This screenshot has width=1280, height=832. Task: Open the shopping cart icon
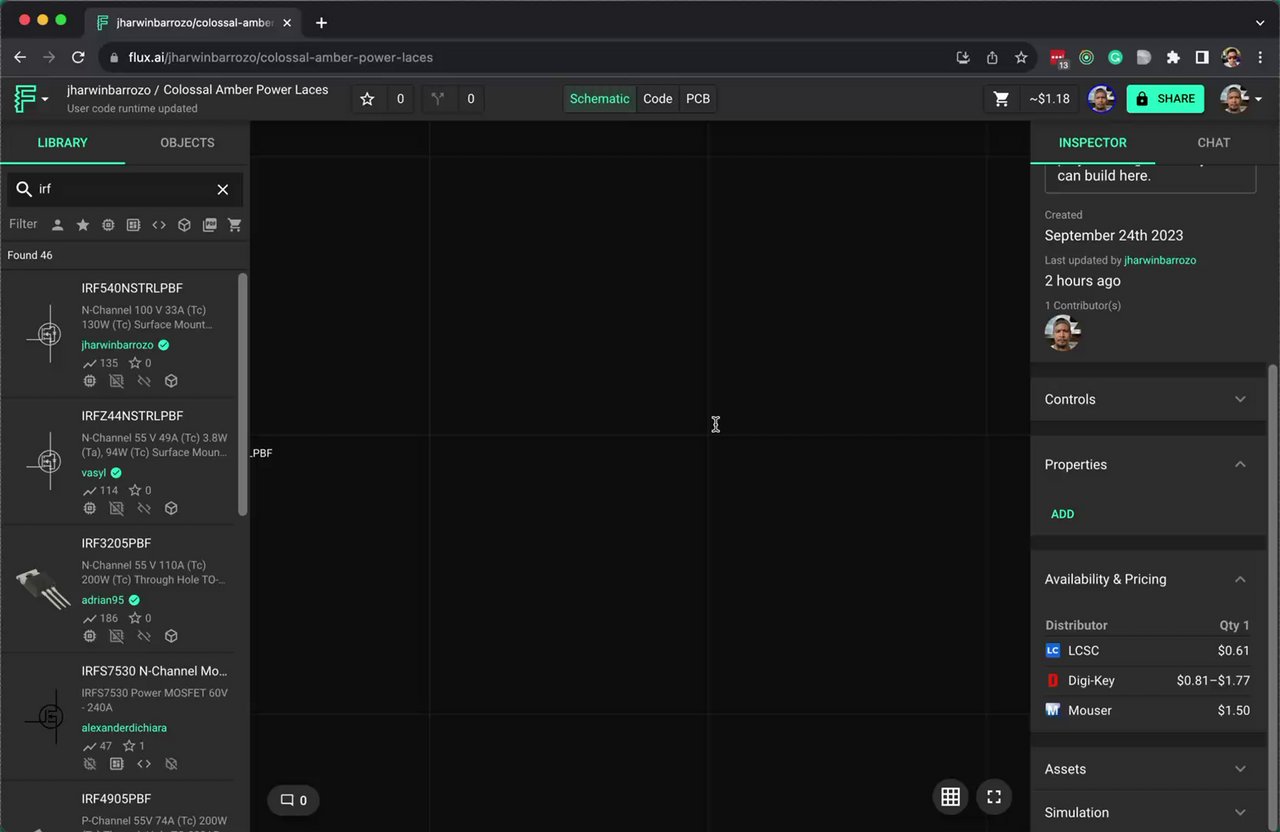pos(1001,99)
